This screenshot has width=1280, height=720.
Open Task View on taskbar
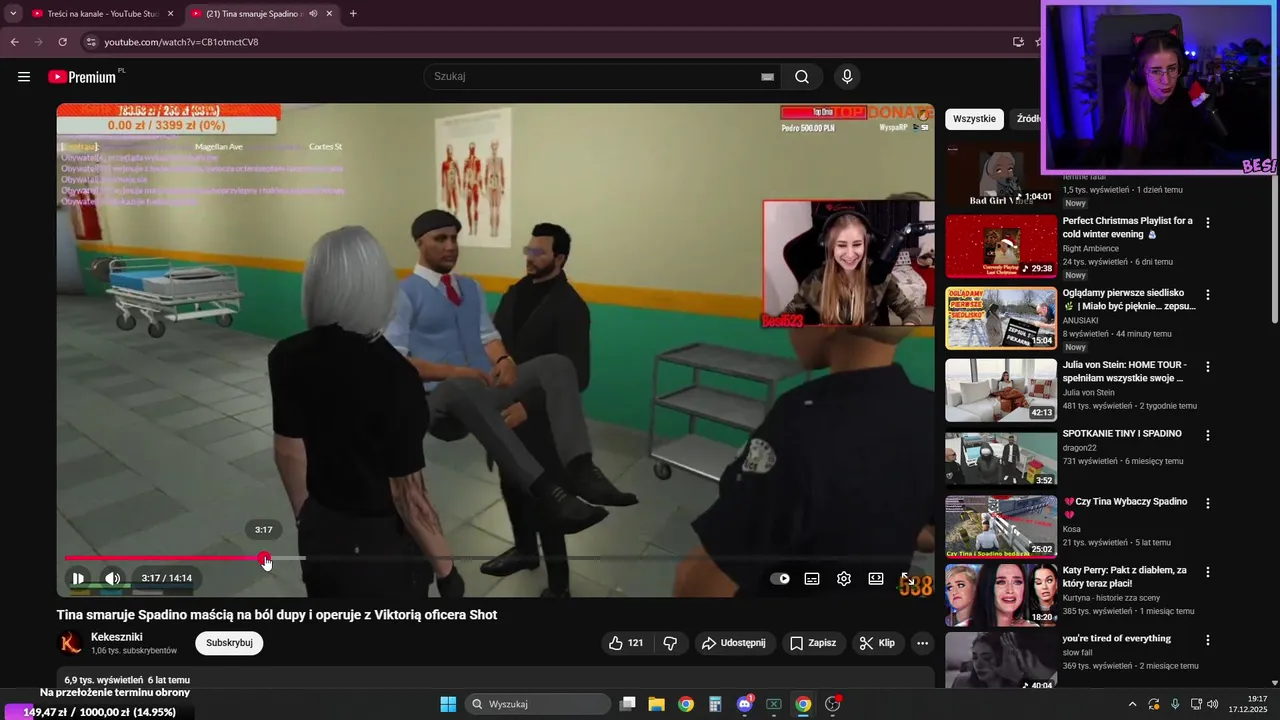pyautogui.click(x=628, y=704)
